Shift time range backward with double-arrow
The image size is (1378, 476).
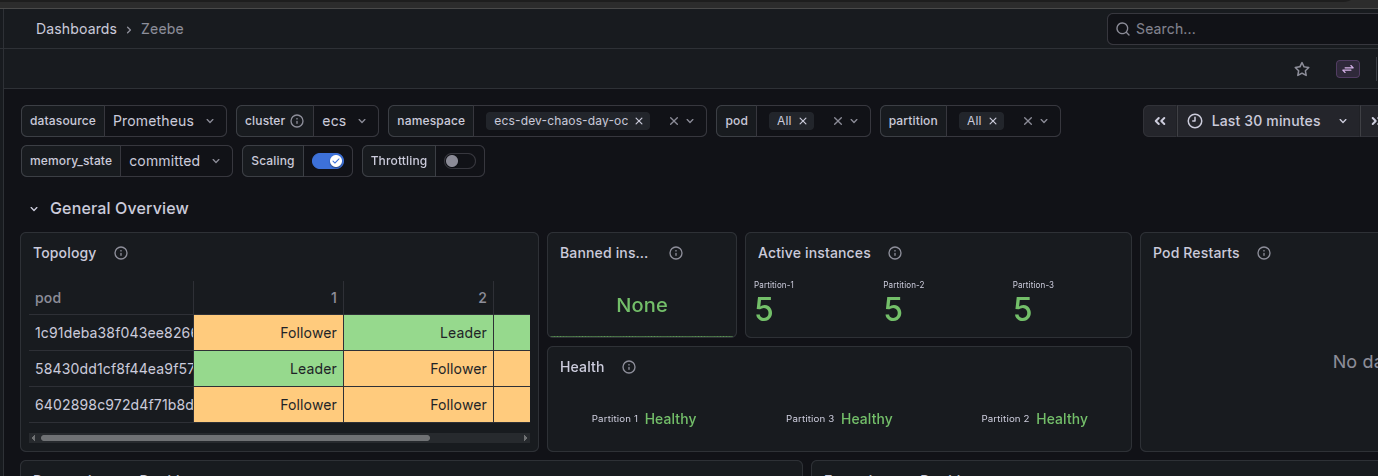pos(1160,121)
